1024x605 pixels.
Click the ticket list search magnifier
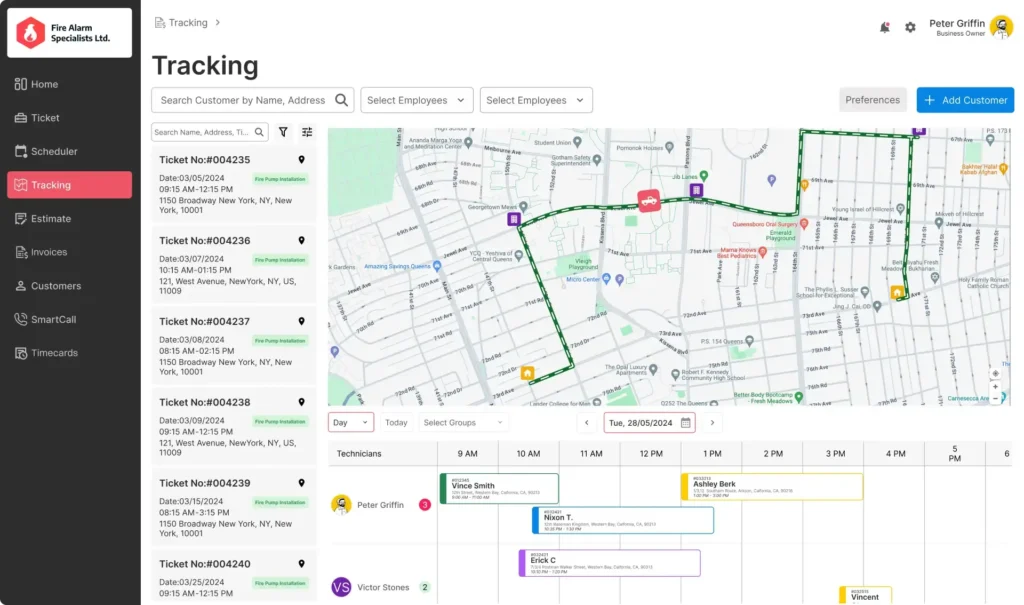click(x=259, y=132)
